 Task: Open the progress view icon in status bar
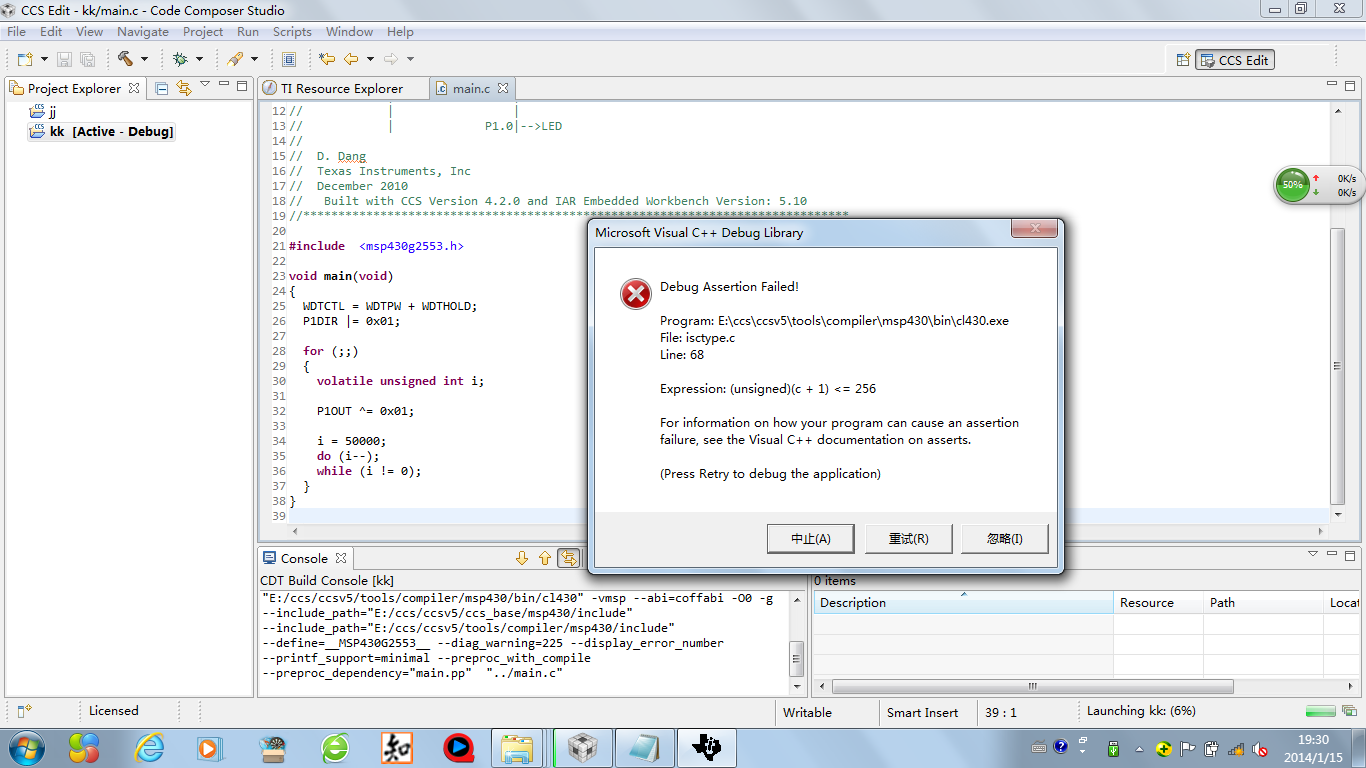[x=1348, y=712]
